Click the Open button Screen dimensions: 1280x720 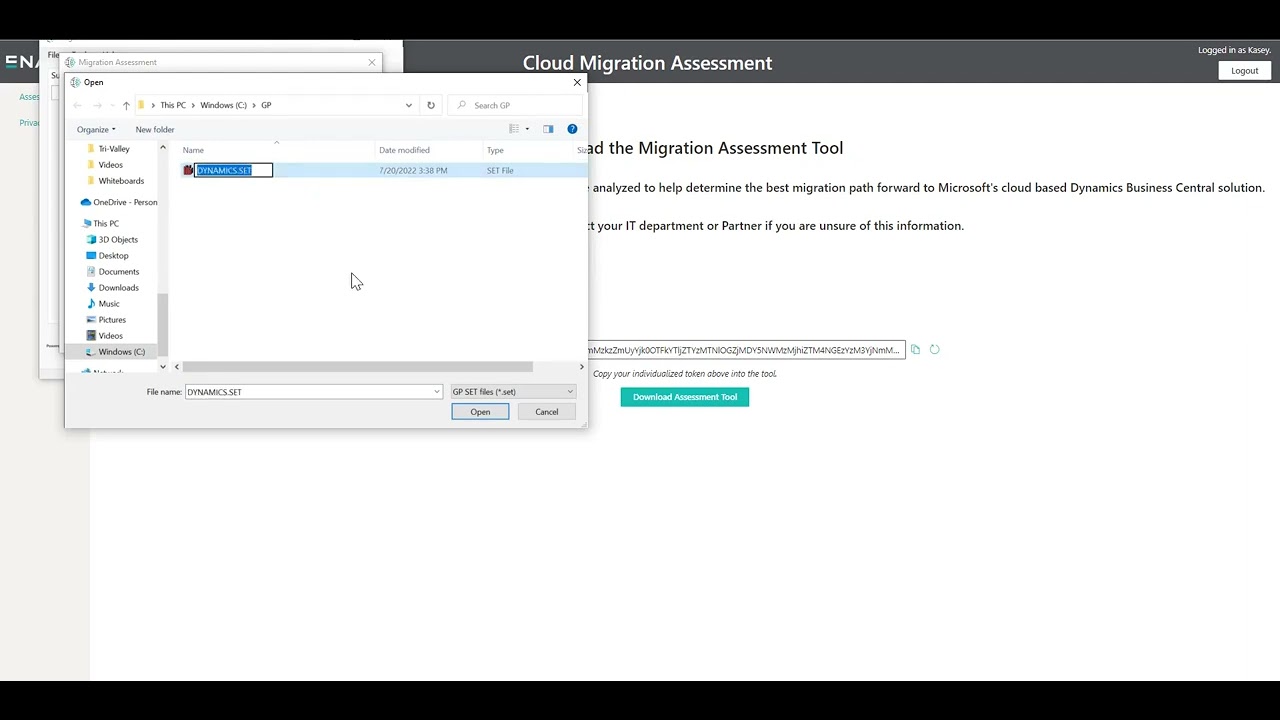pyautogui.click(x=480, y=412)
